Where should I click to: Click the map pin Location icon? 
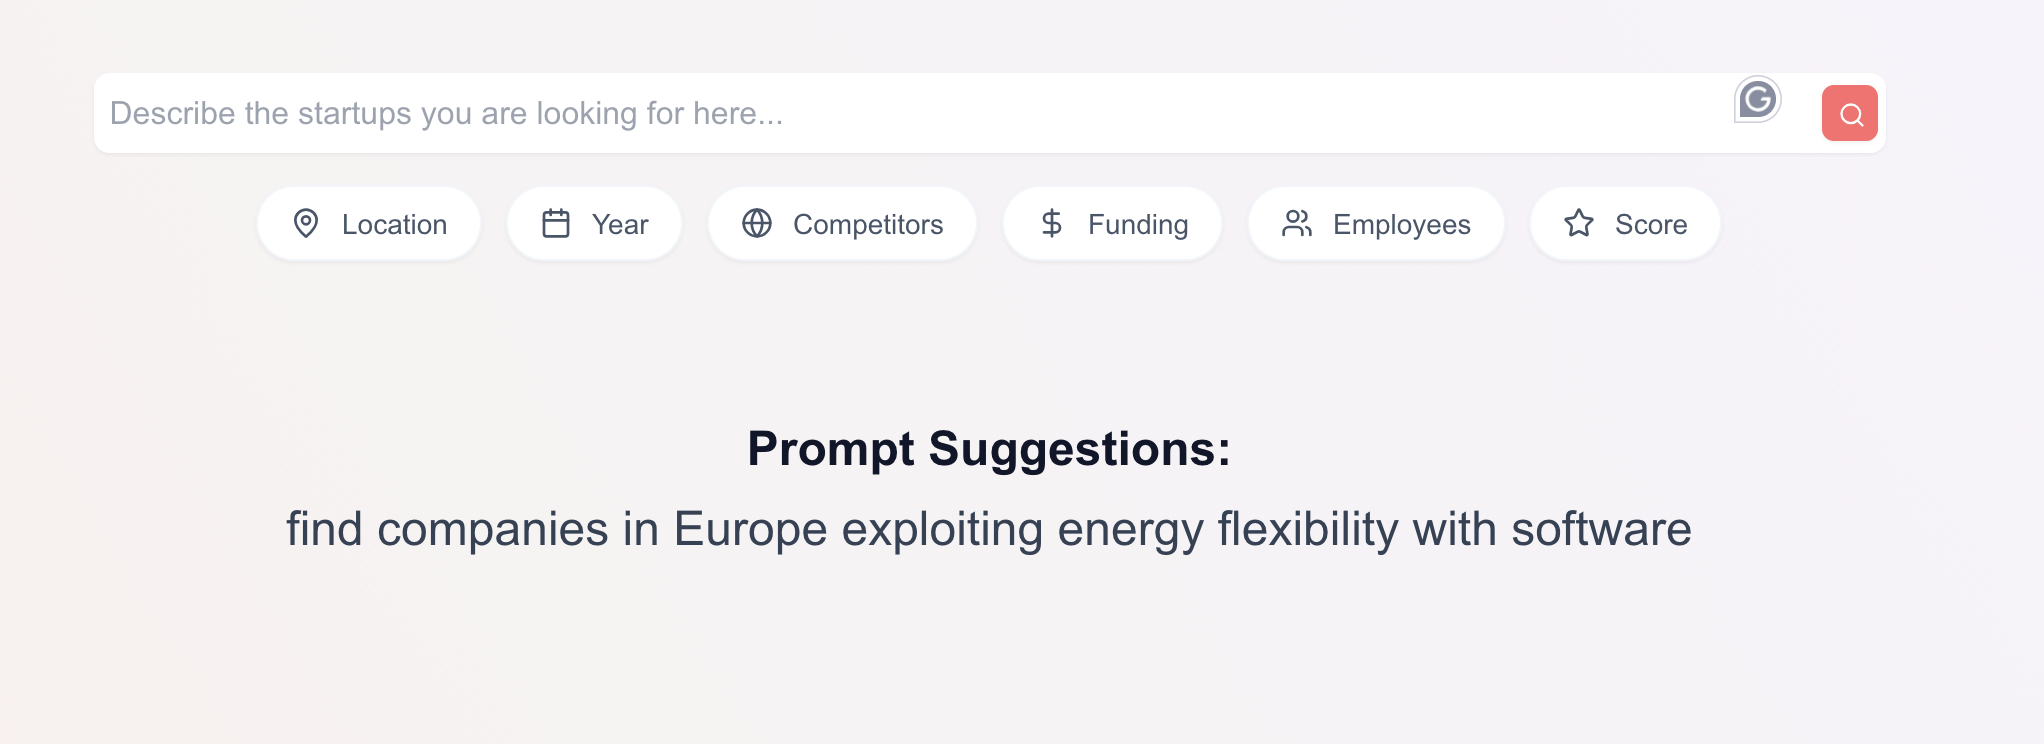[306, 223]
